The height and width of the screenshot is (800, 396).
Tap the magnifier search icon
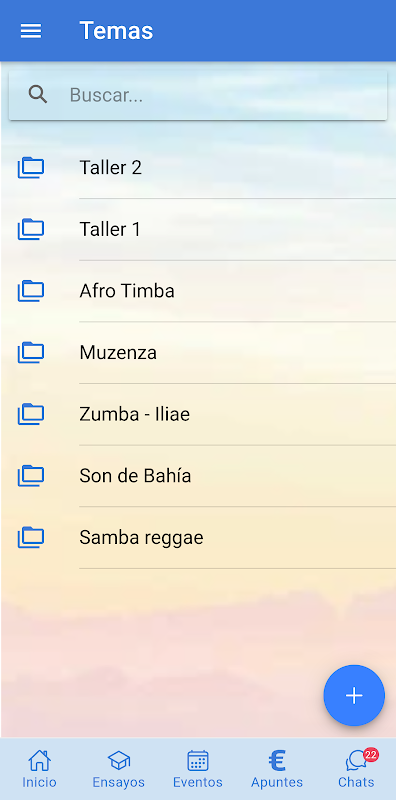coord(38,94)
